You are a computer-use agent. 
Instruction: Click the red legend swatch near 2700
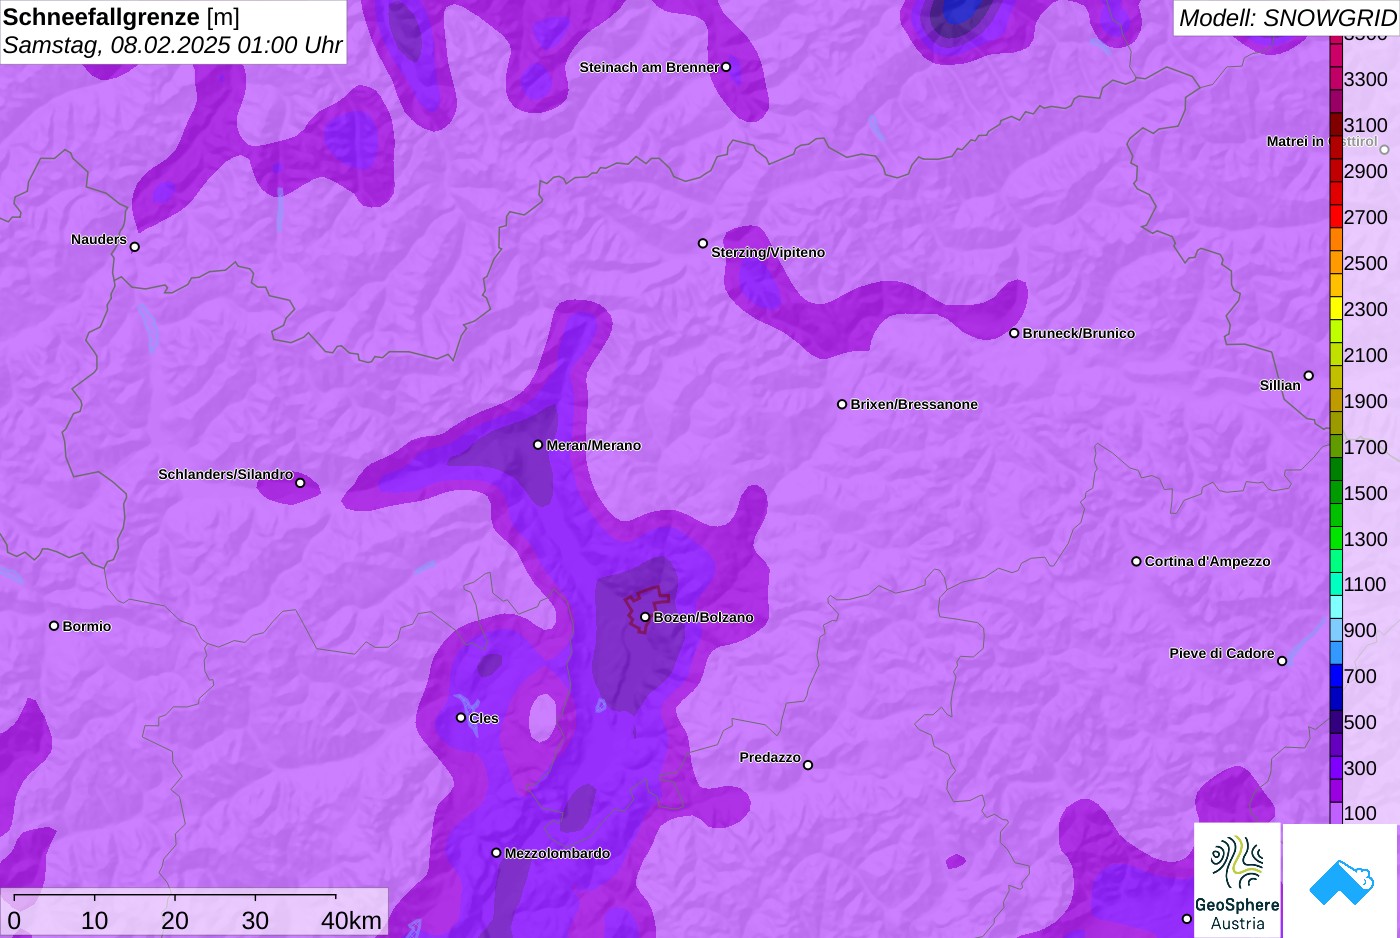1336,216
